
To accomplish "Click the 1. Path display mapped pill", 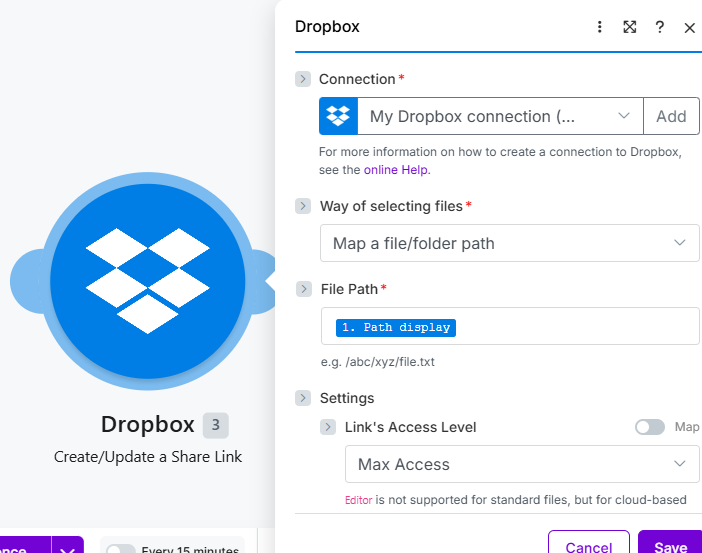I will click(396, 328).
